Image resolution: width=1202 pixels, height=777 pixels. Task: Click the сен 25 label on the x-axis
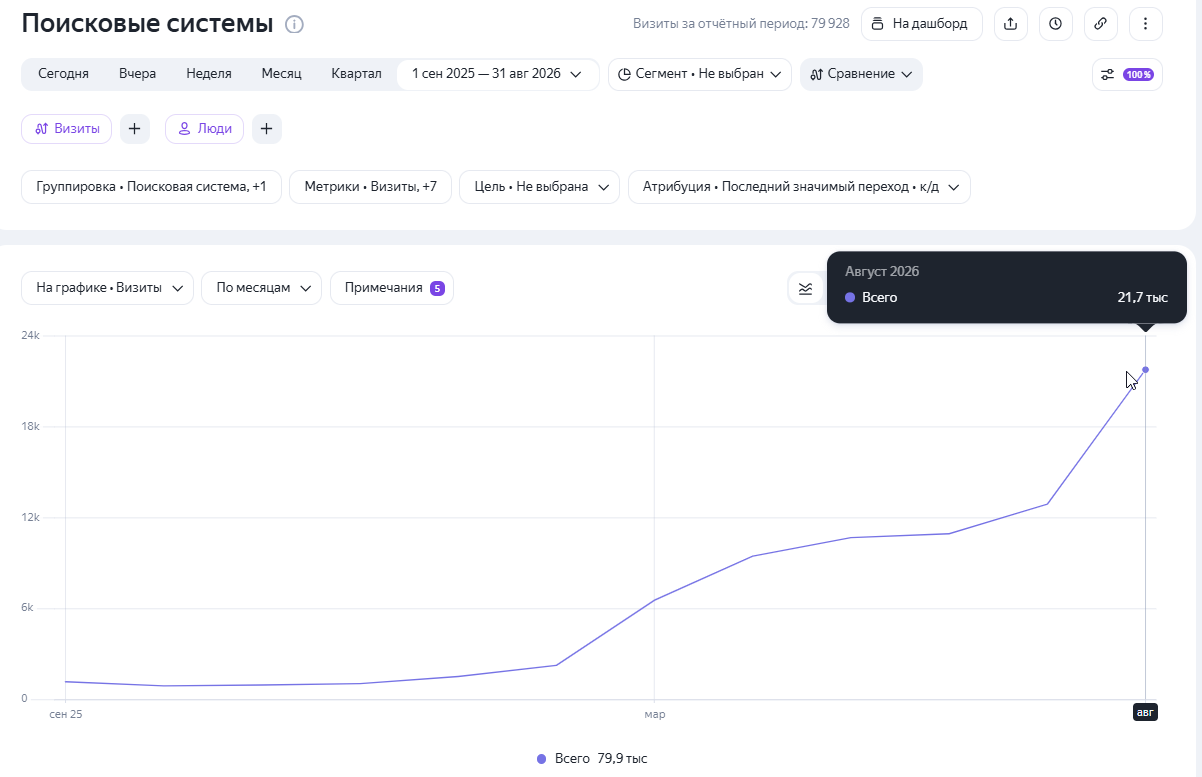click(66, 715)
